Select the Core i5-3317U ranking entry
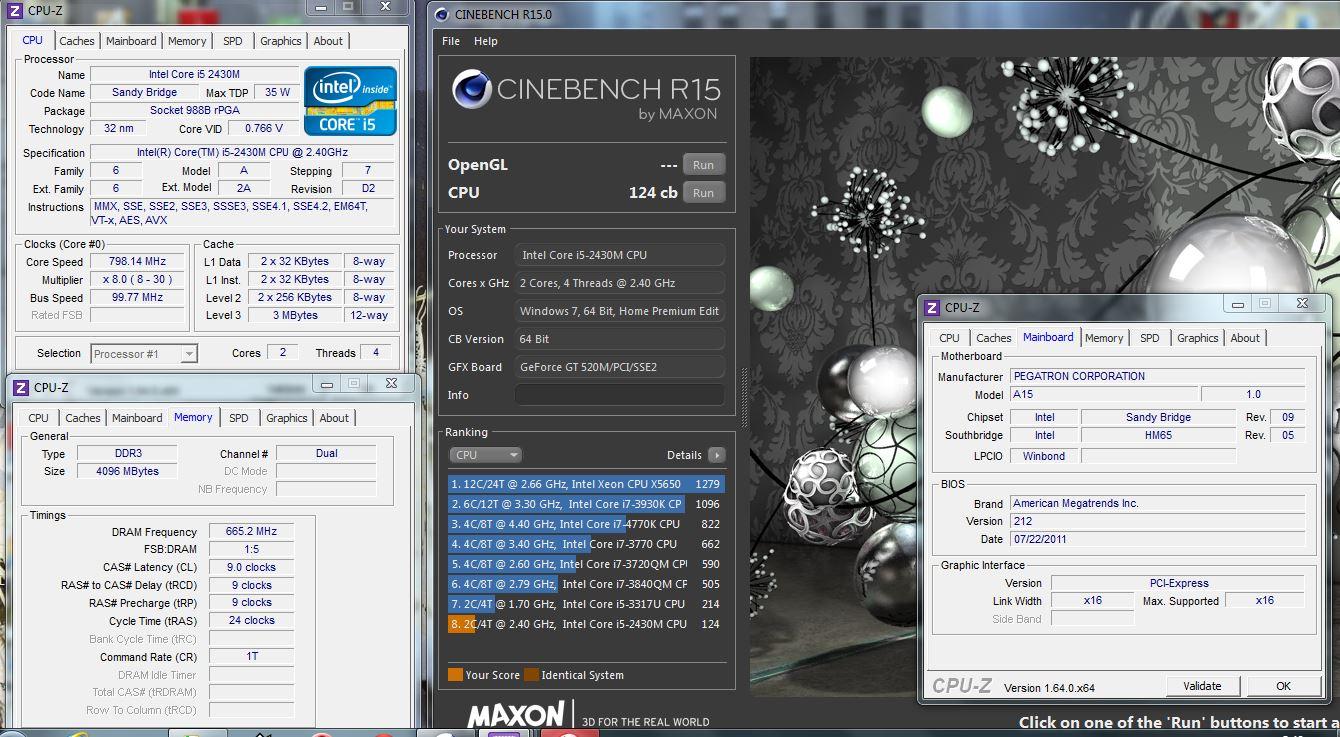This screenshot has height=737, width=1340. point(586,604)
